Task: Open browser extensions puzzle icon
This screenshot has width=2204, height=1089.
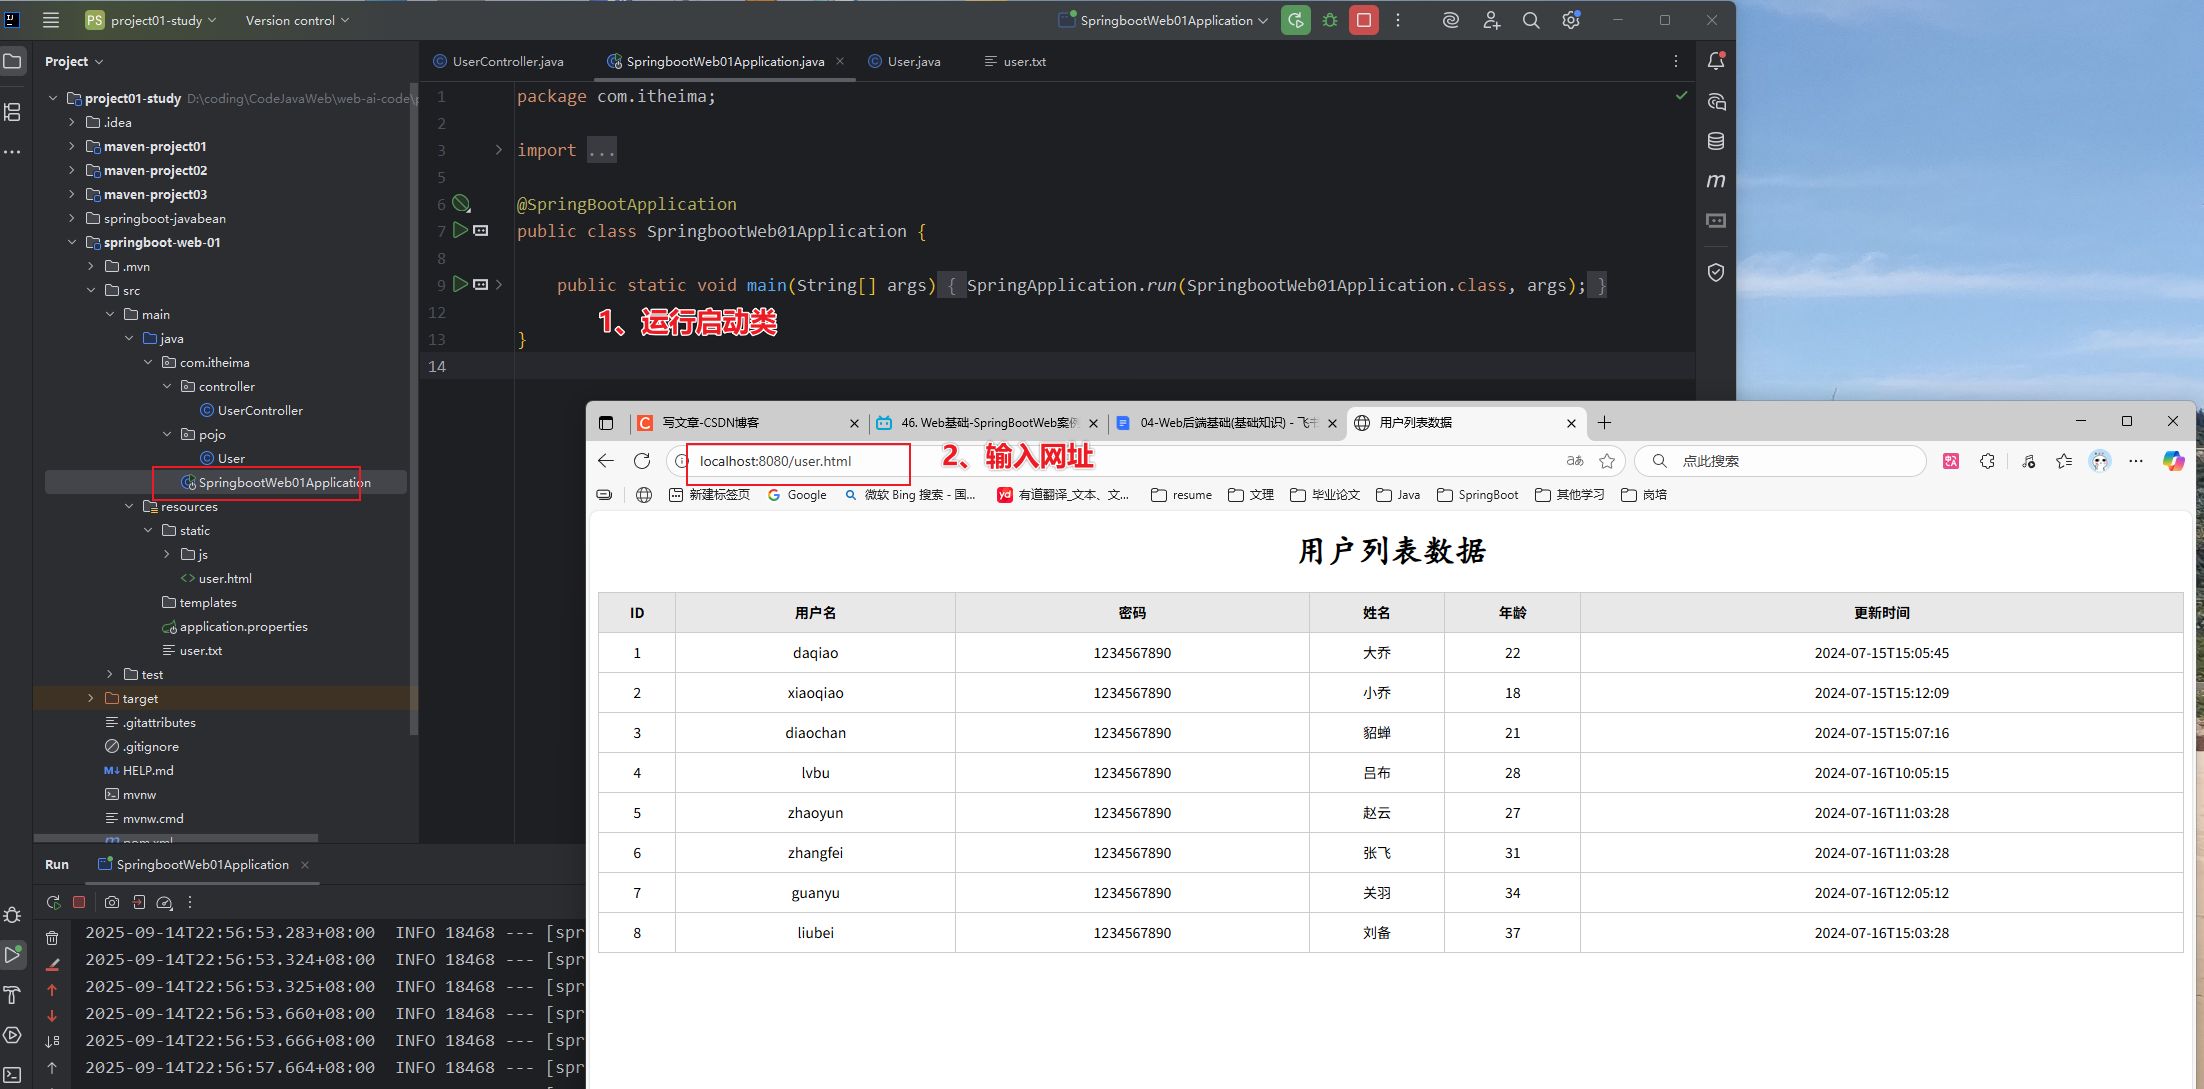Action: (1988, 461)
